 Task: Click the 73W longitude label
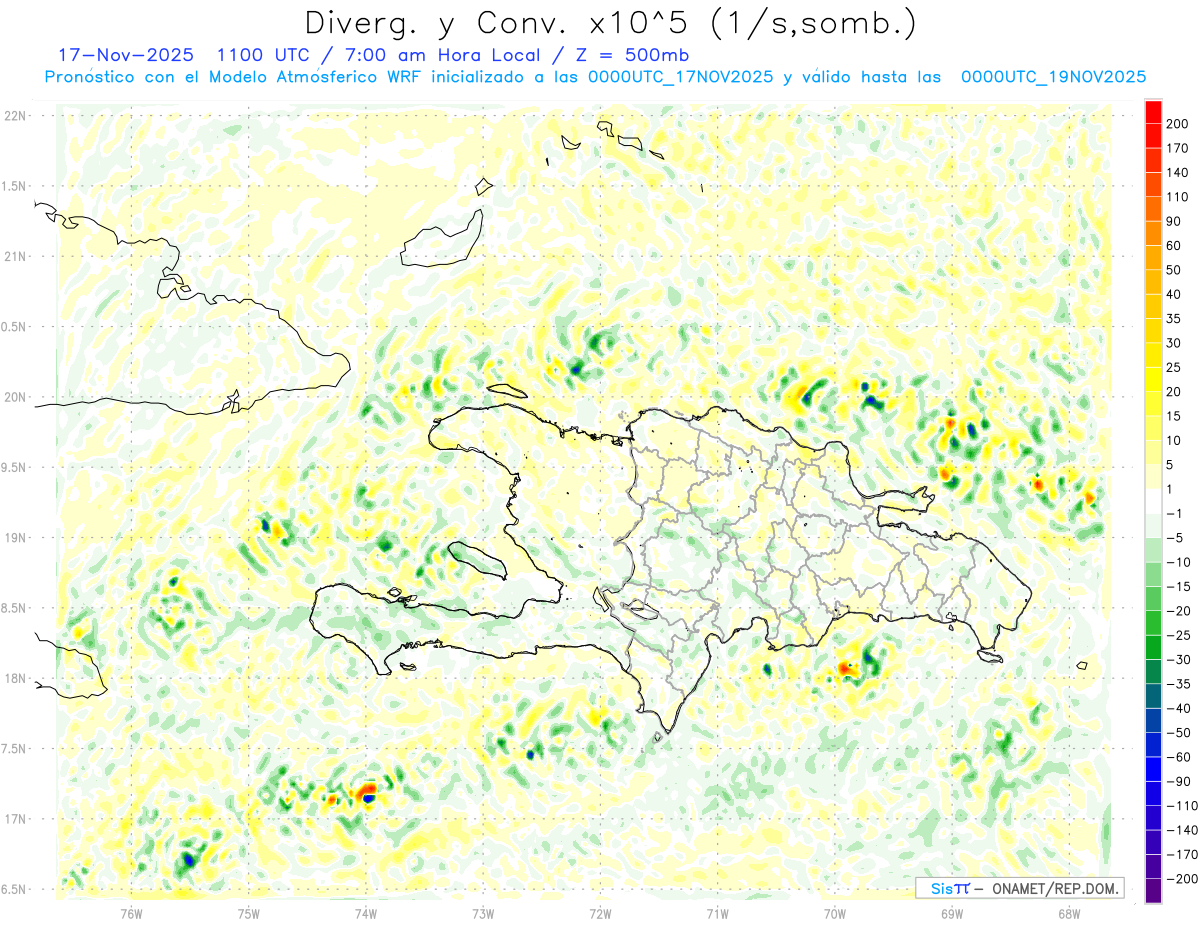pos(483,913)
